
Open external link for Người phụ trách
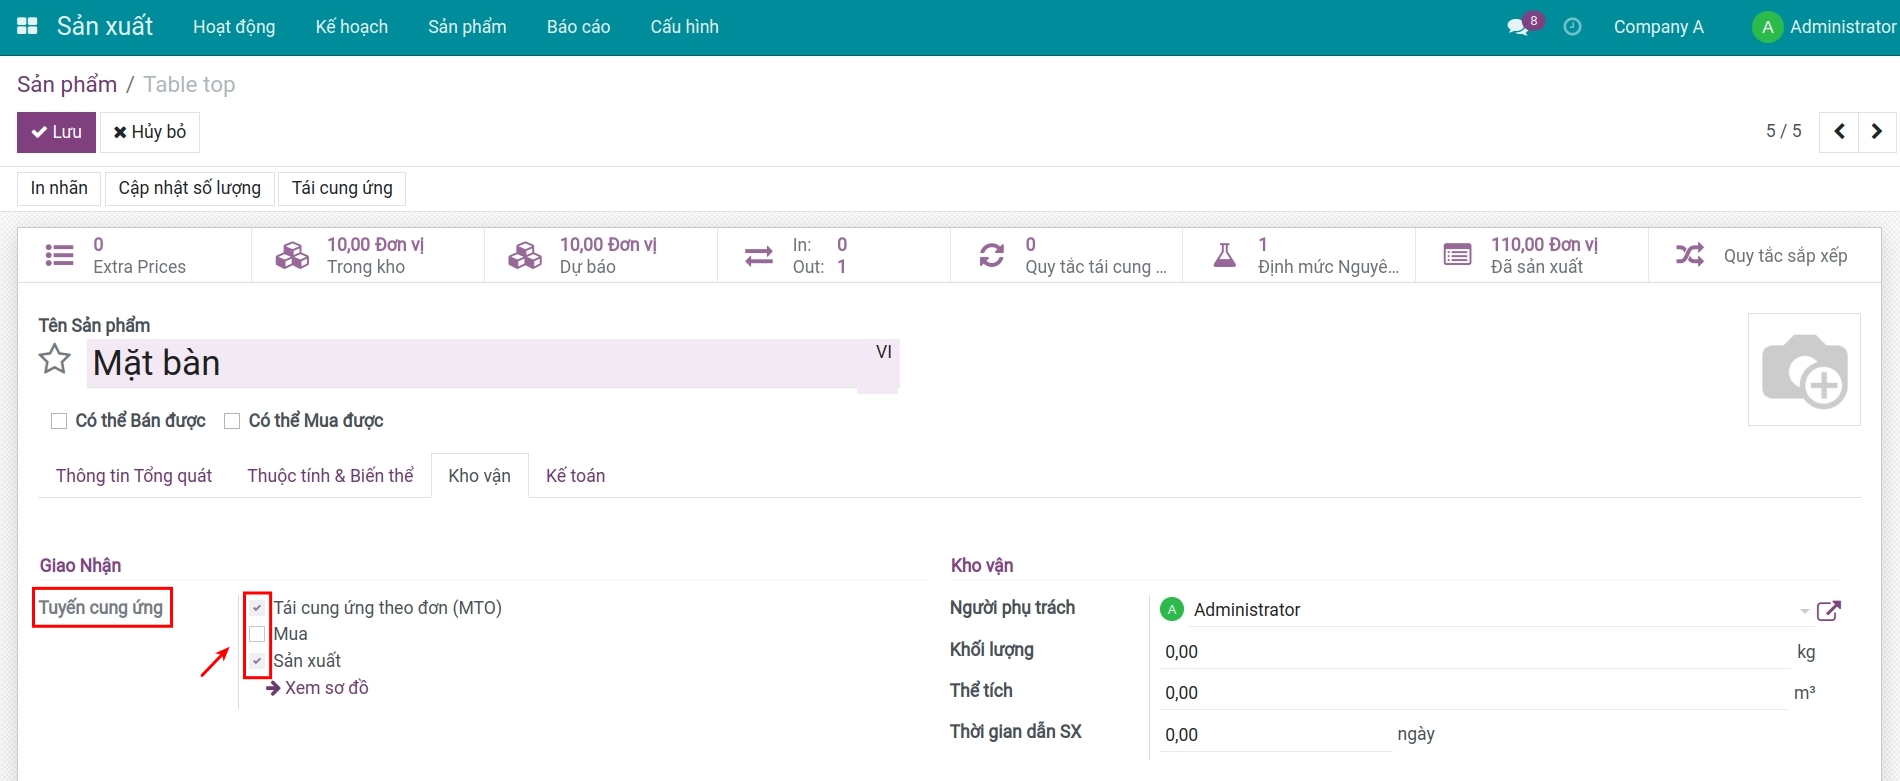pos(1828,610)
